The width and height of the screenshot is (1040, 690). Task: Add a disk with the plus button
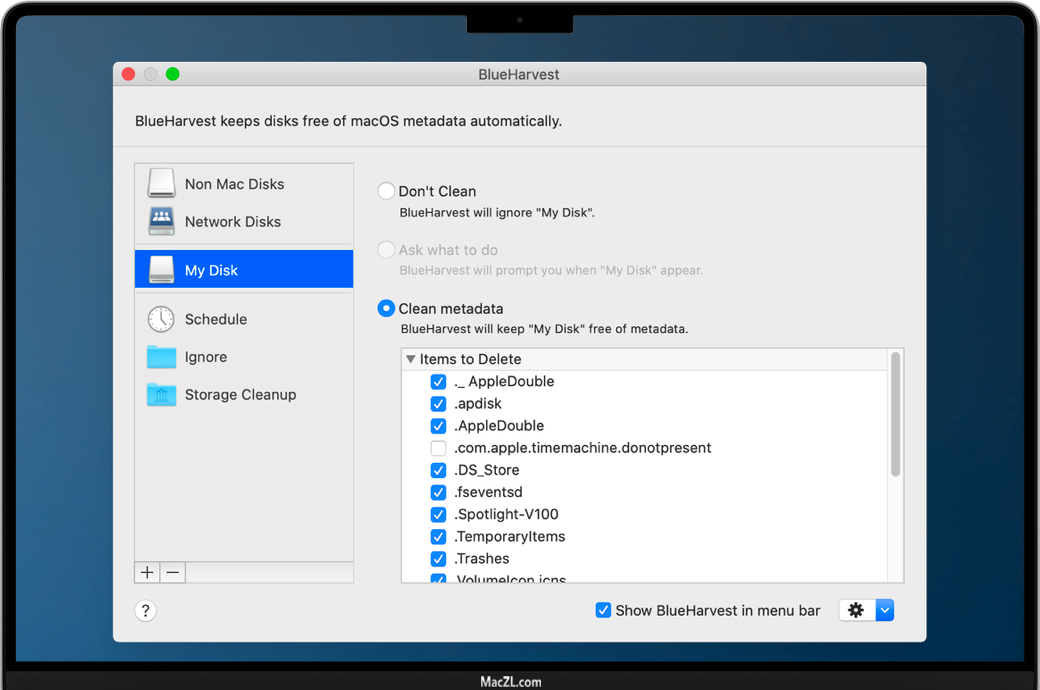(x=147, y=572)
